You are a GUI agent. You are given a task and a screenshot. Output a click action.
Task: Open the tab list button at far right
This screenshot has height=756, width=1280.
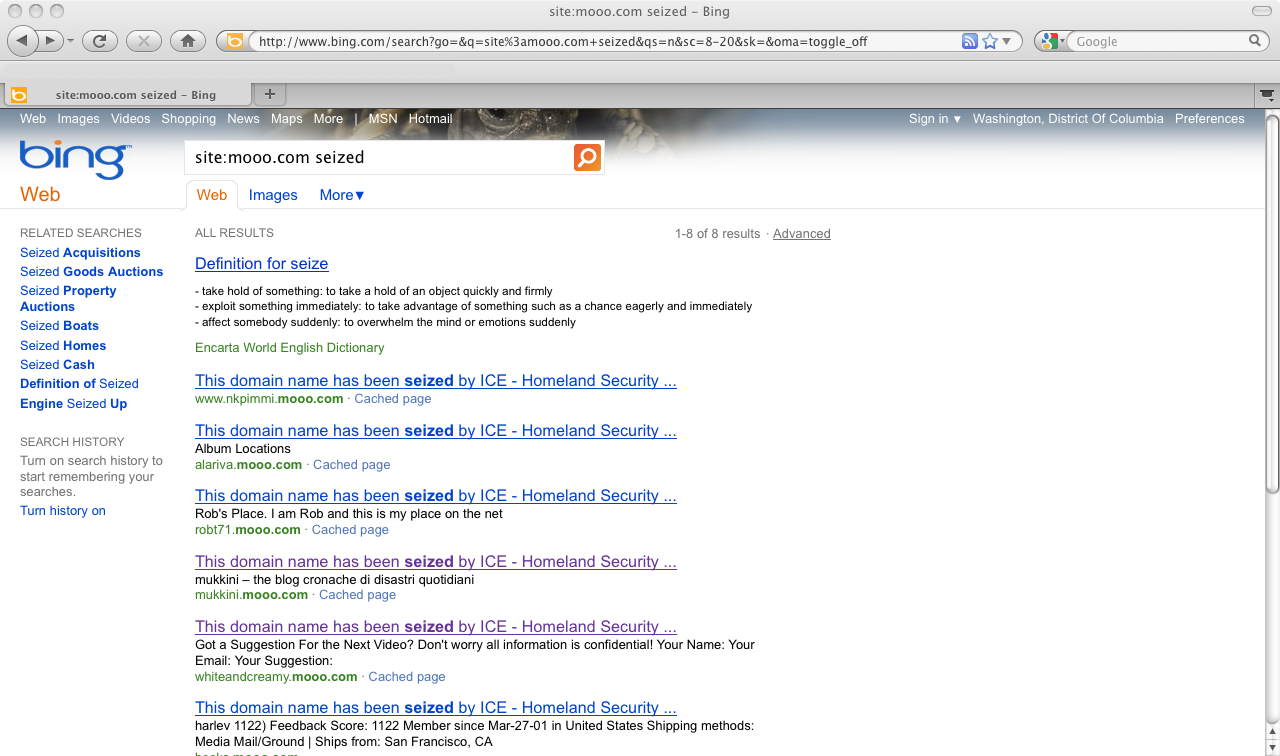tap(1267, 95)
